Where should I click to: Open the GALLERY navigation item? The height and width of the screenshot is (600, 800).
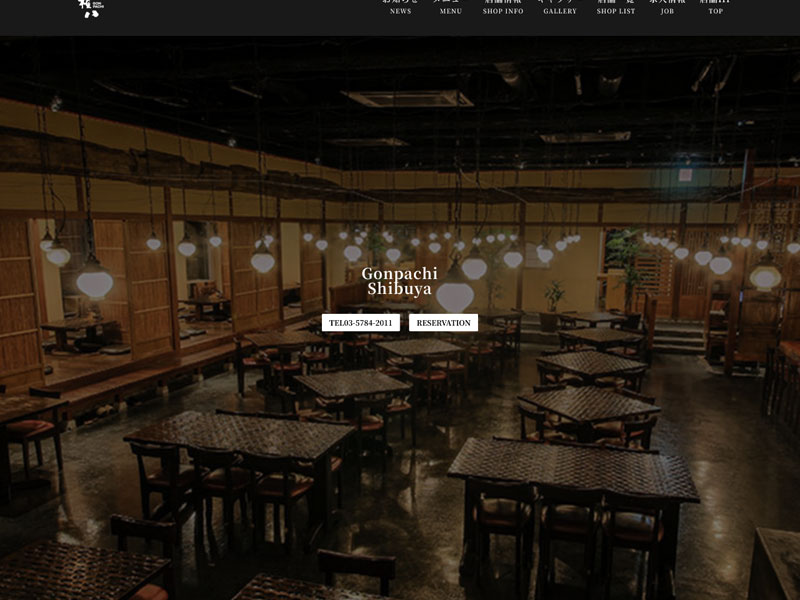coord(560,7)
